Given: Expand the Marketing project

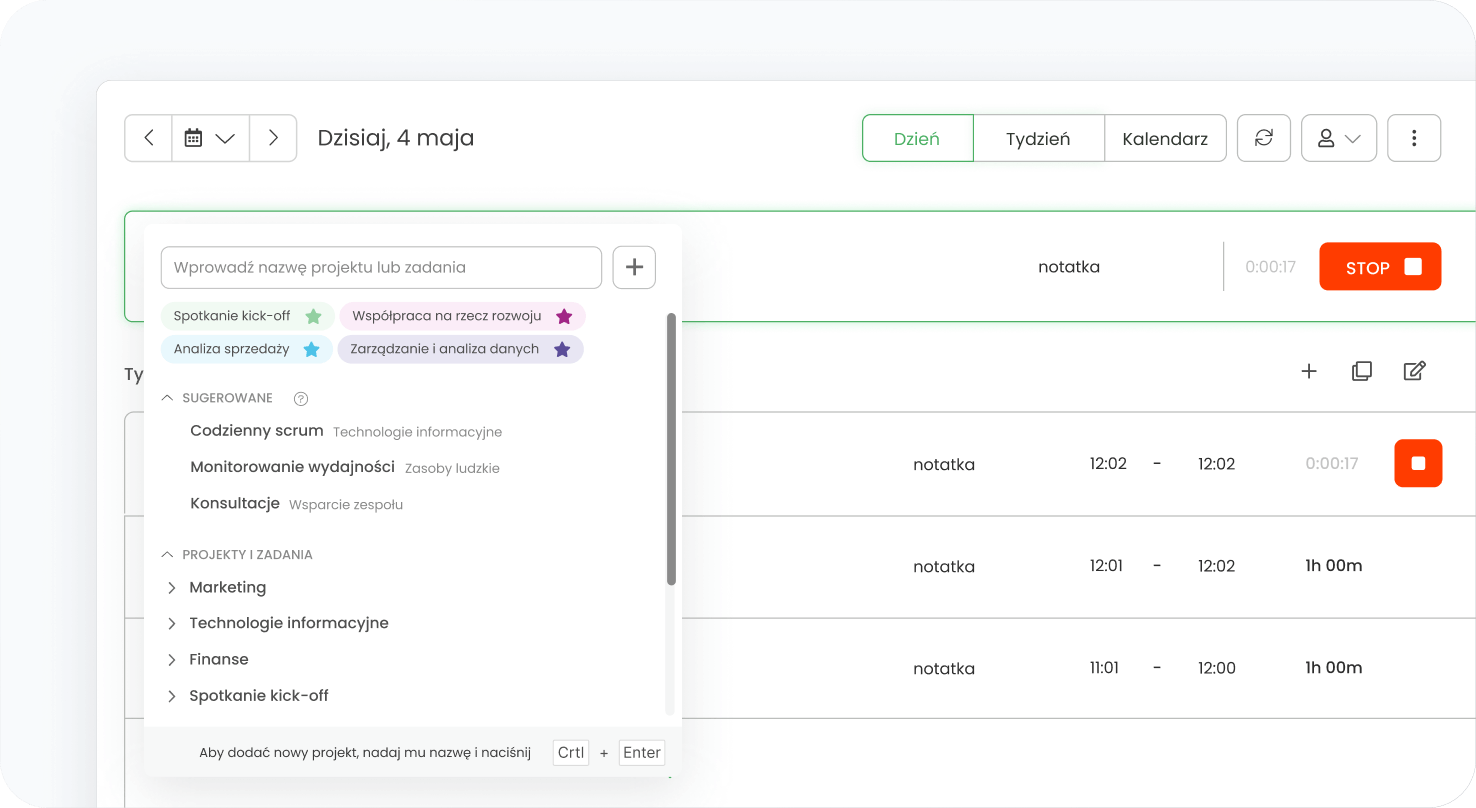Looking at the screenshot, I should click(x=172, y=587).
